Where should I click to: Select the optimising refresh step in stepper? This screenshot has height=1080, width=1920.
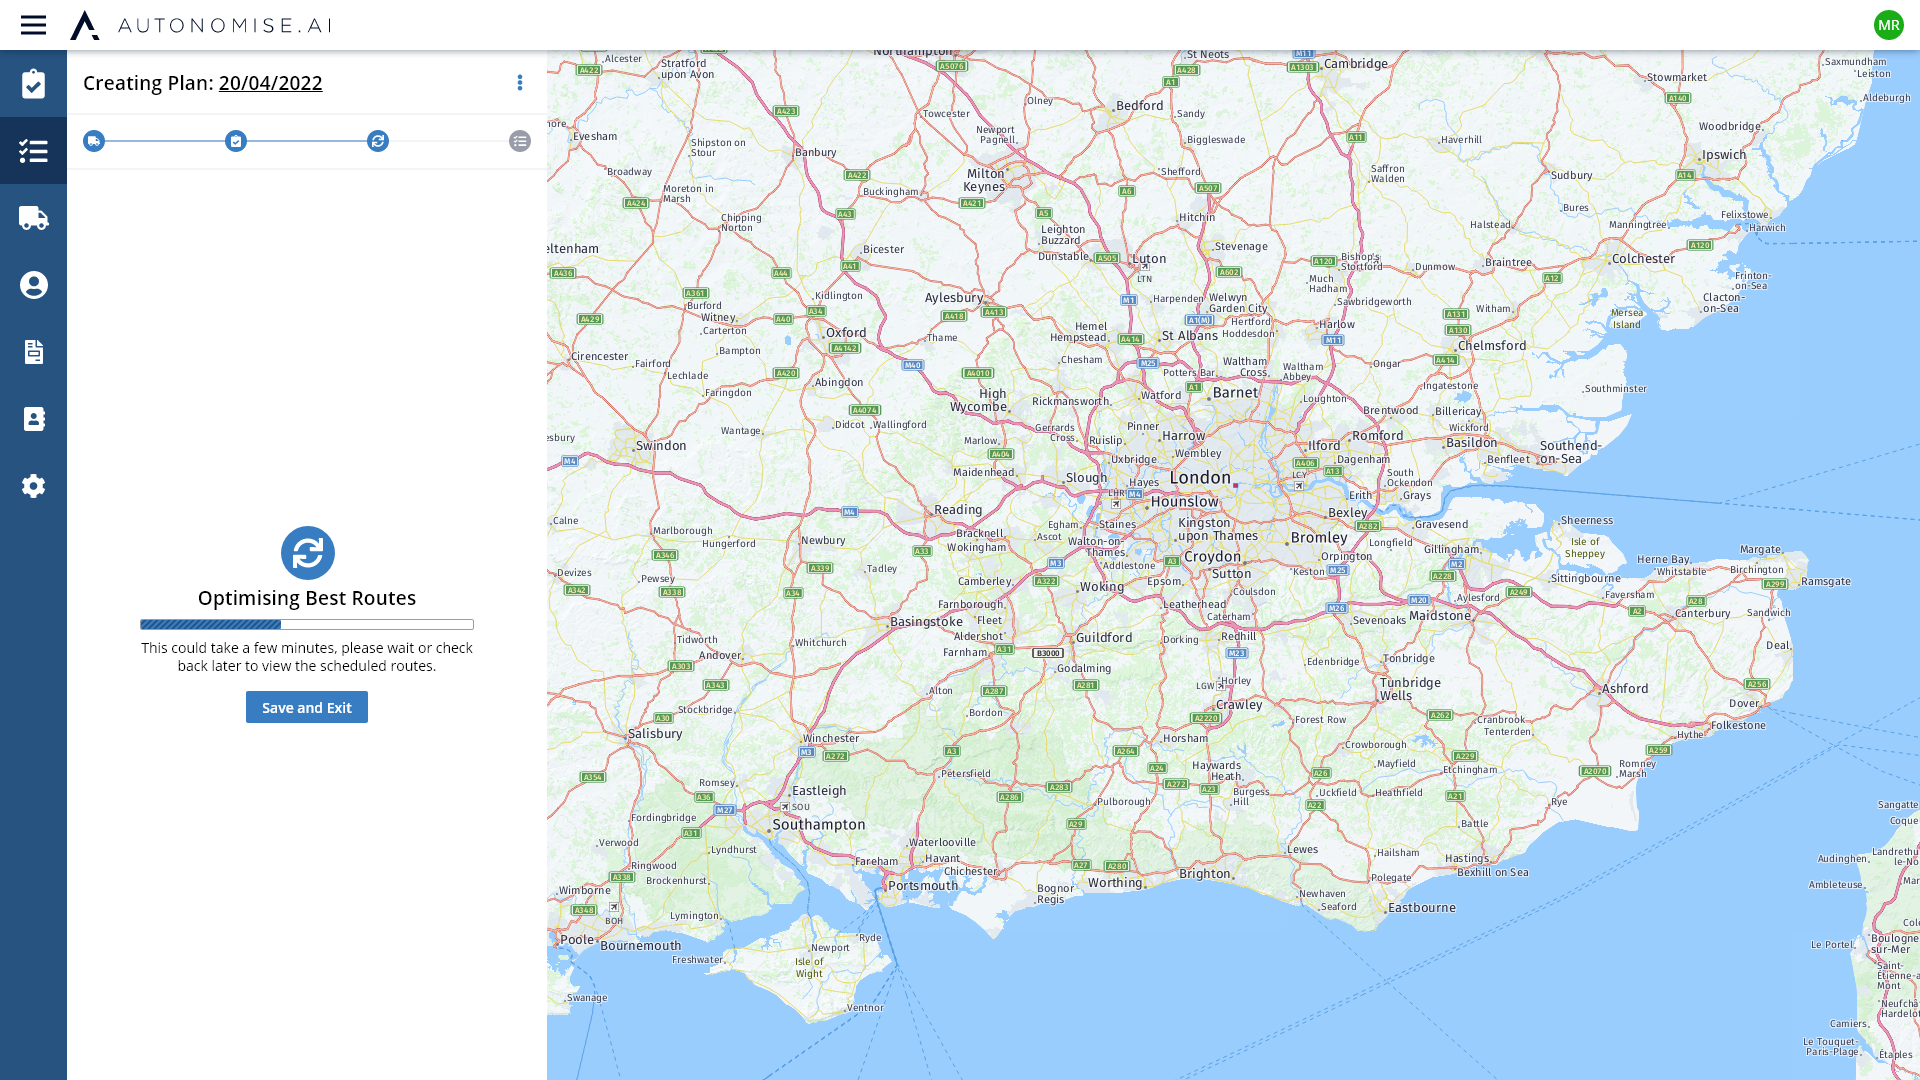point(378,141)
